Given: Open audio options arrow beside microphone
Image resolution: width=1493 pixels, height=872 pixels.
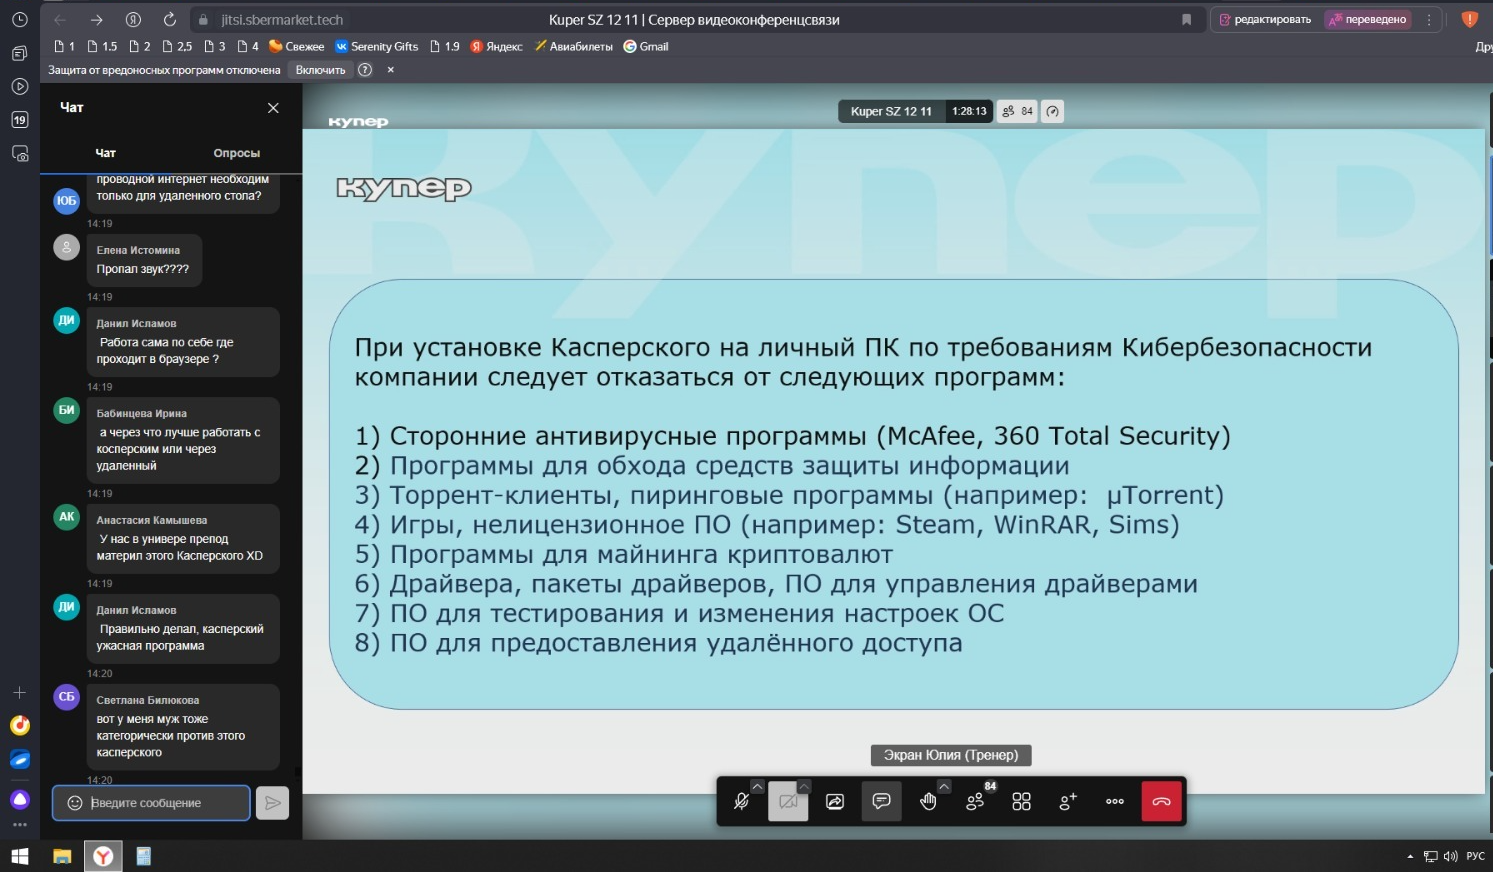Looking at the screenshot, I should click(x=757, y=787).
